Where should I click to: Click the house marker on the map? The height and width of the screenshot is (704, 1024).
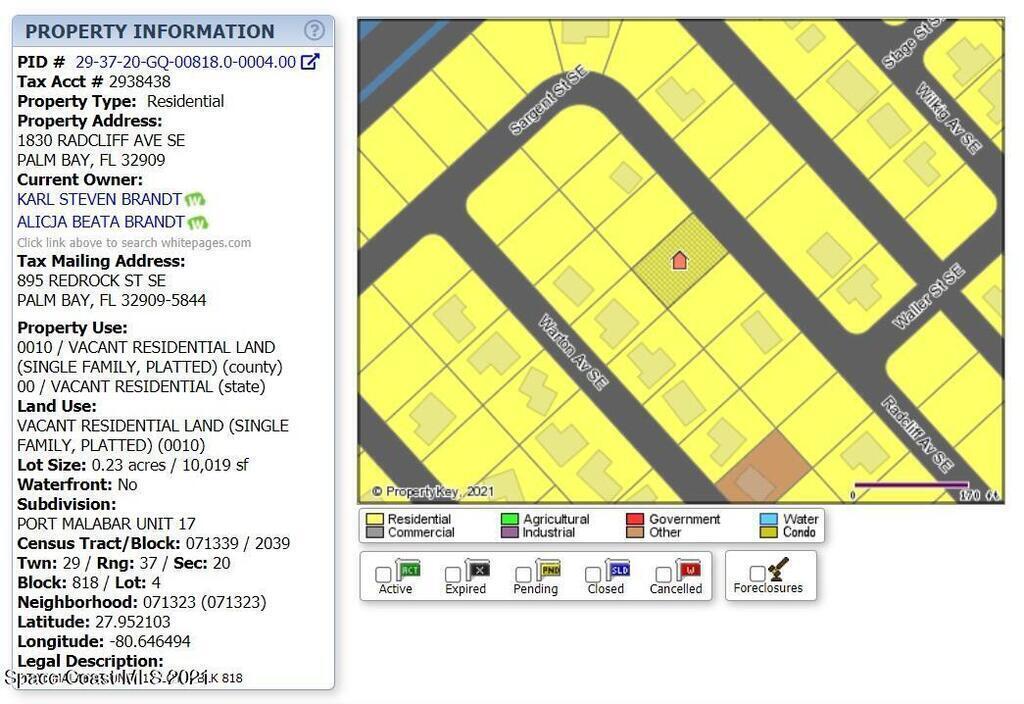(x=679, y=261)
